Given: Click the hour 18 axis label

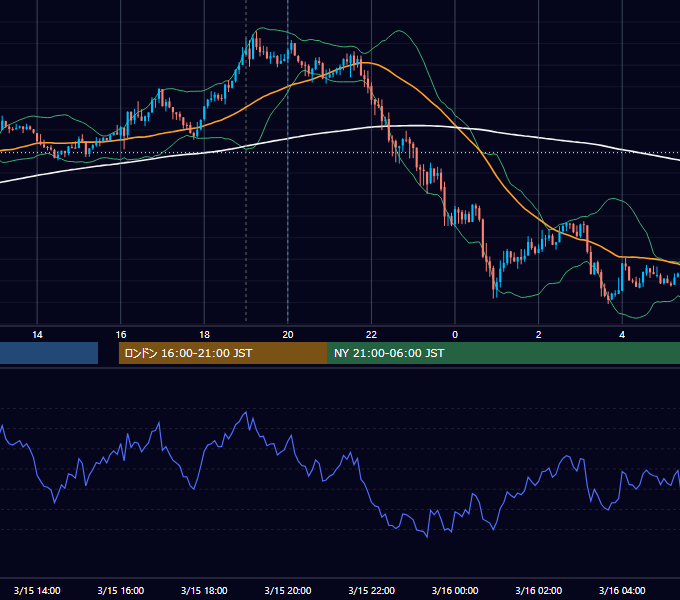Looking at the screenshot, I should [x=204, y=335].
